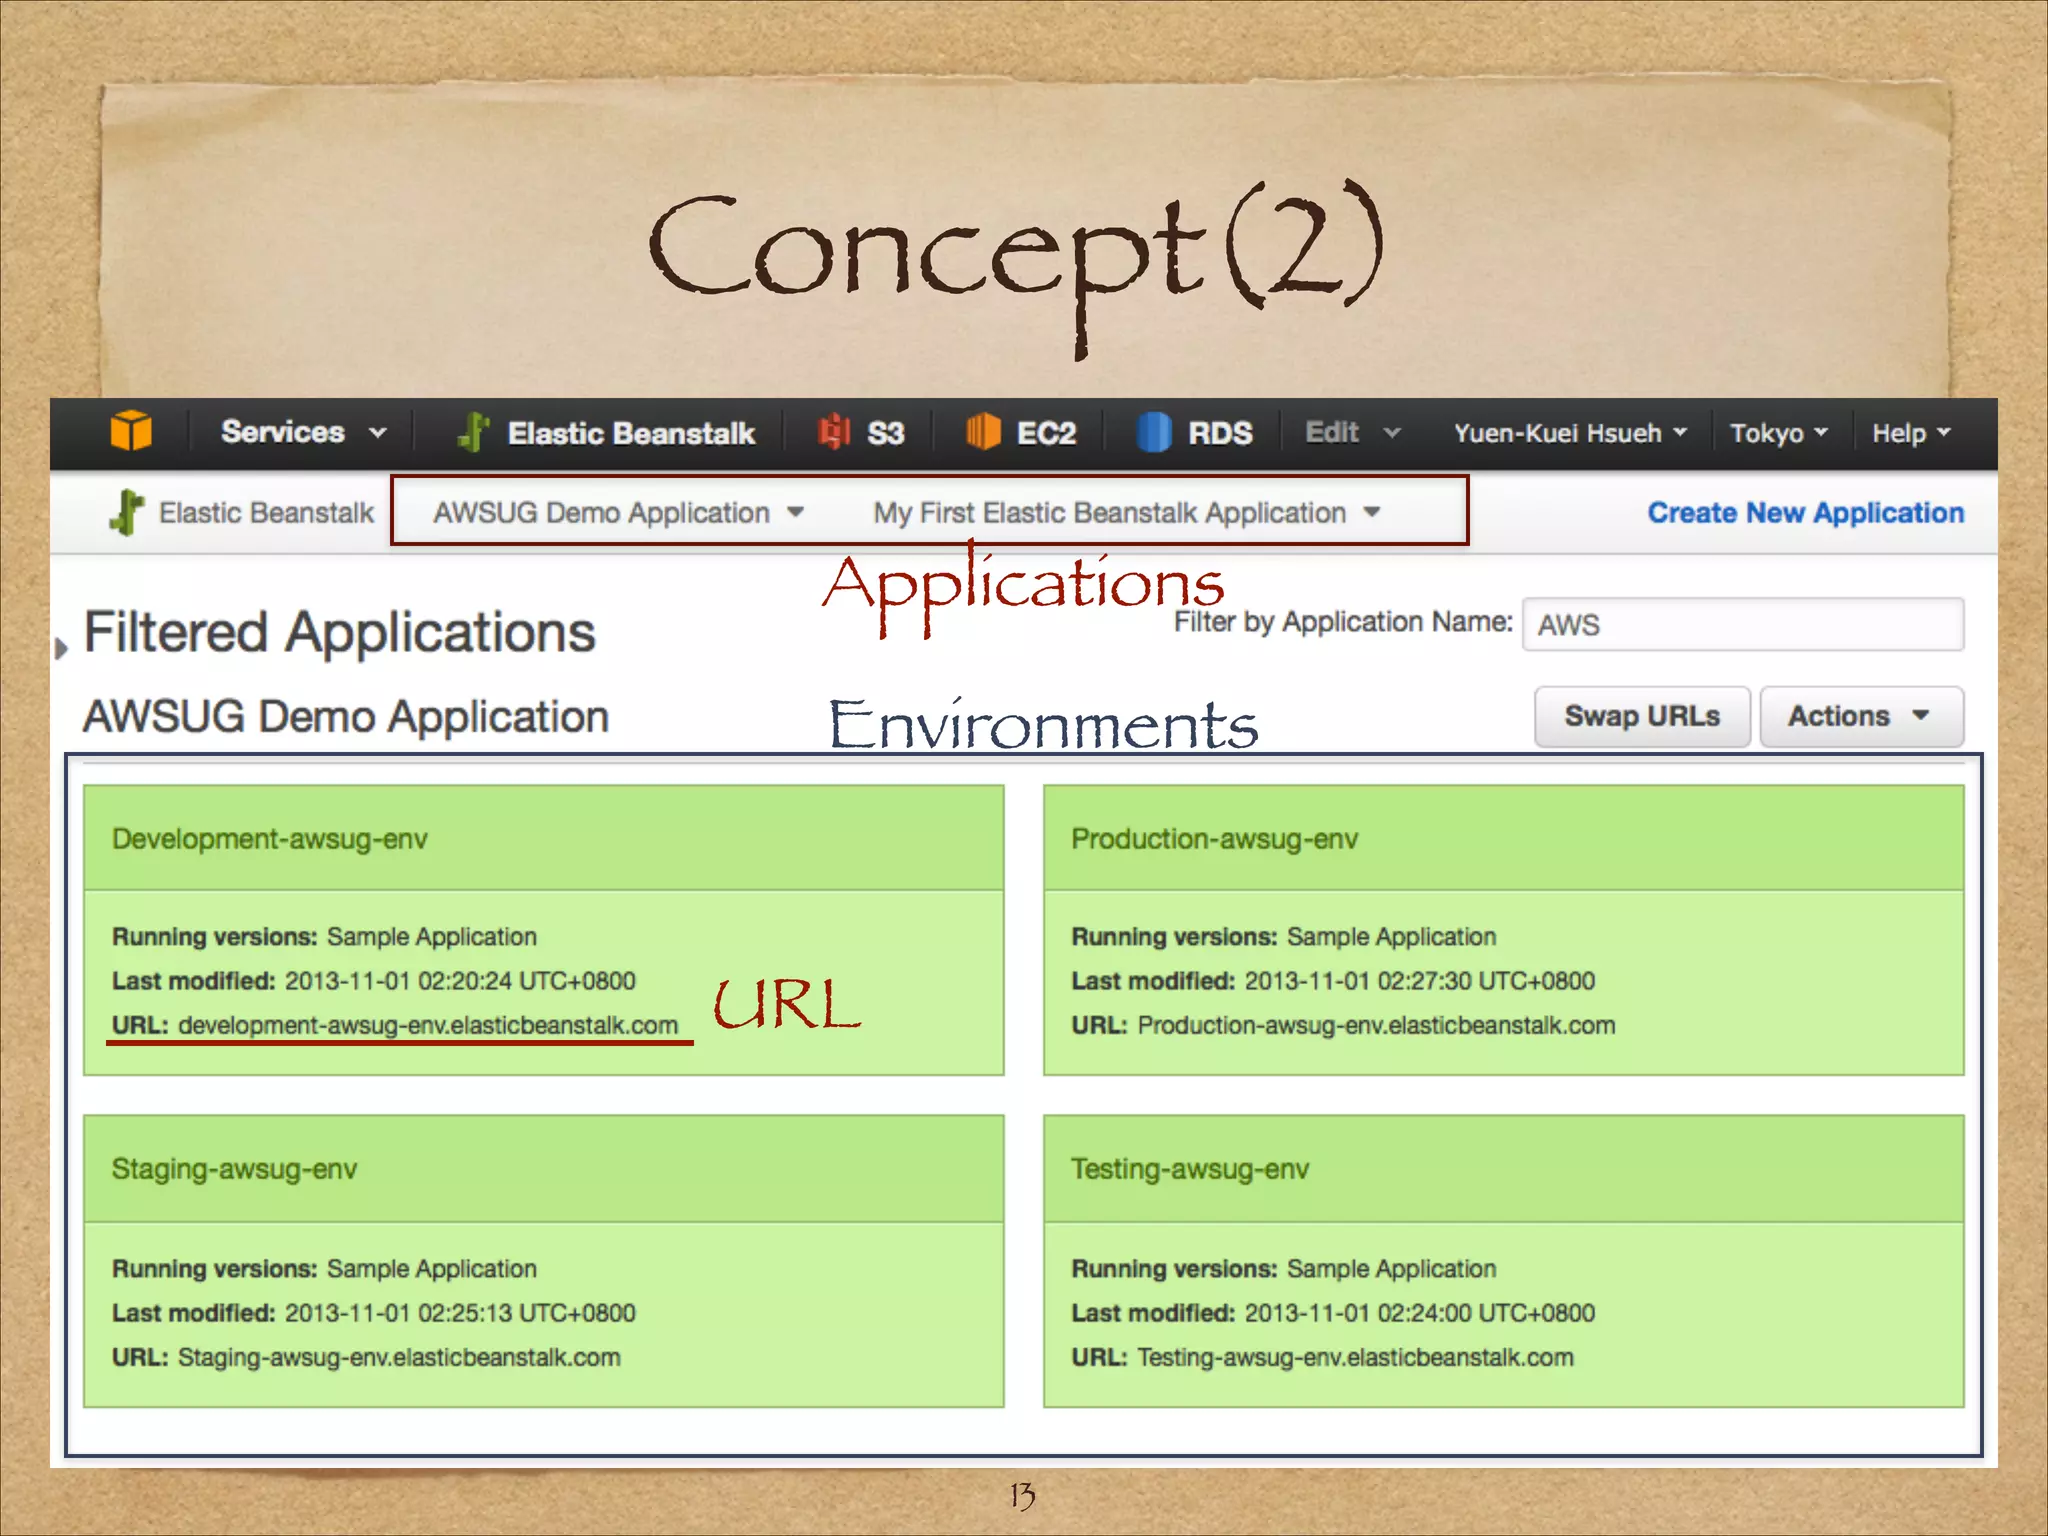The image size is (2048, 1536).
Task: Click Development last modified 02:20:24 timestamp
Action: pos(460,981)
